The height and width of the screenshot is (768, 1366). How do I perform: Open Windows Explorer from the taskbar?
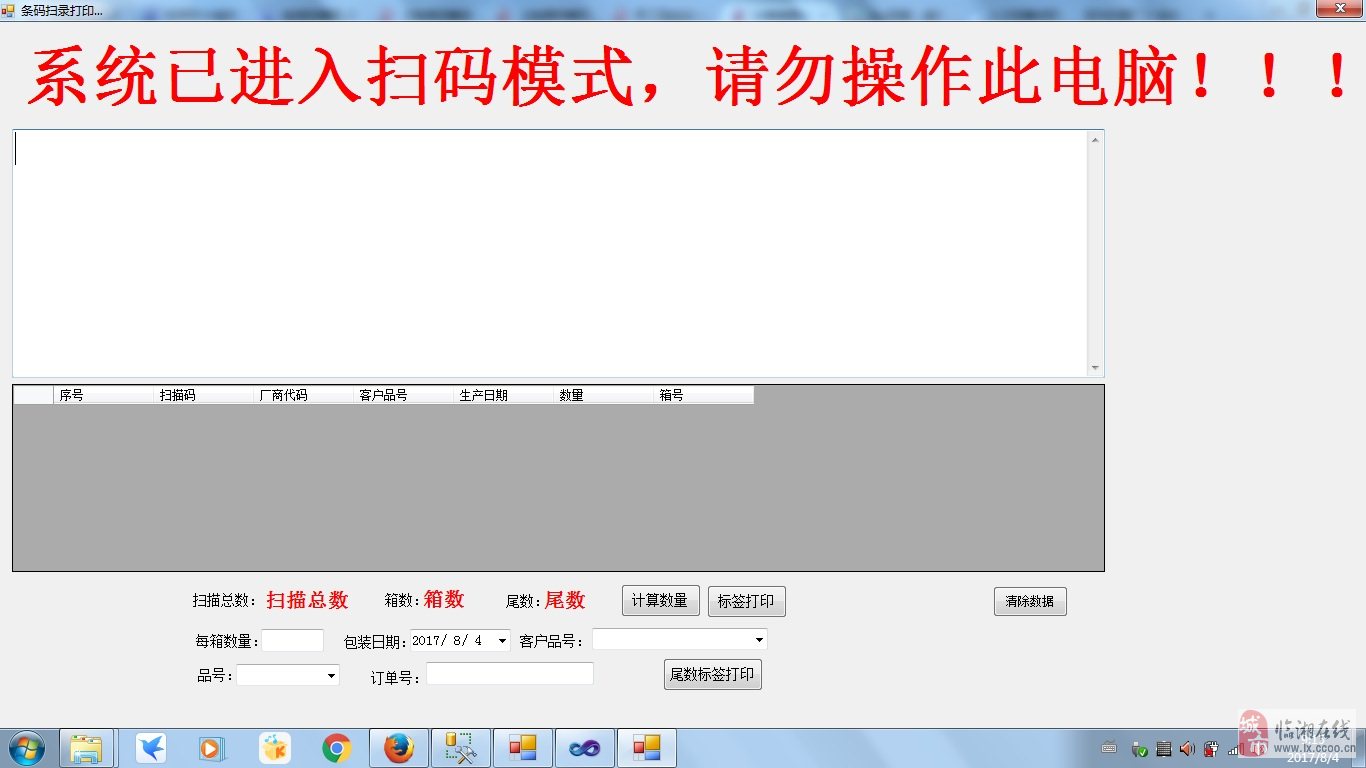[86, 746]
